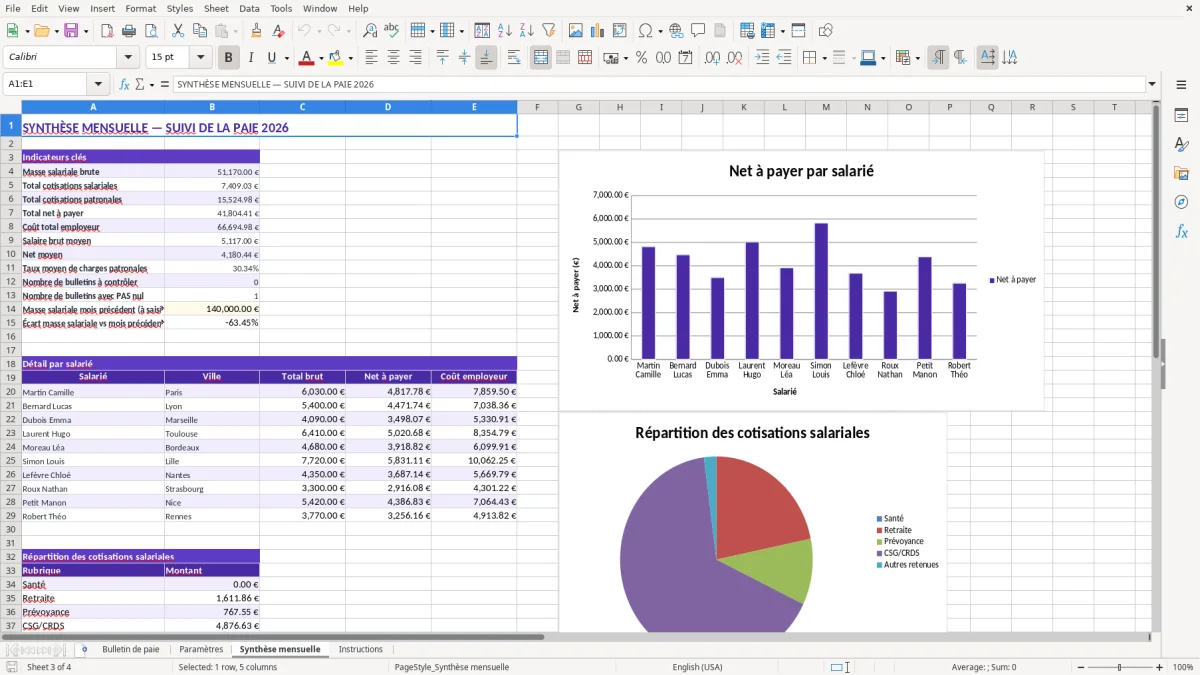Open Function Wizard fx icon
The image size is (1200, 675).
click(124, 84)
